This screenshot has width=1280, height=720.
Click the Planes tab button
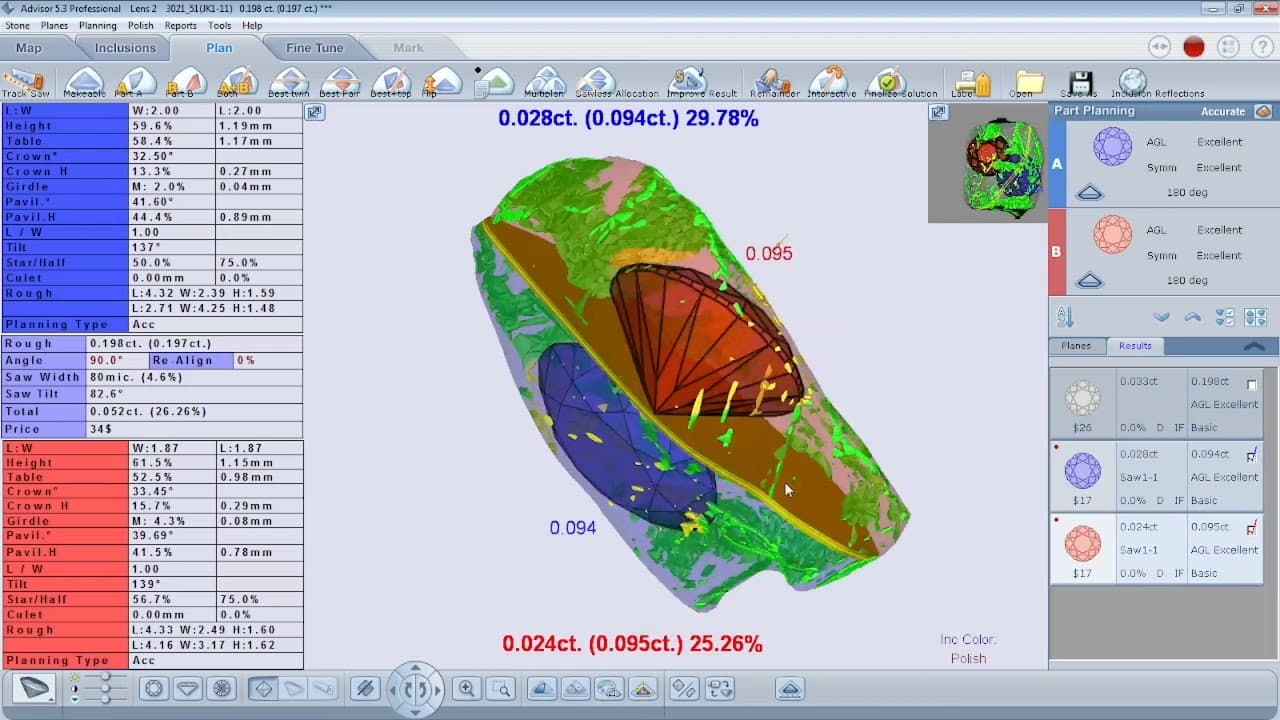pos(1076,346)
